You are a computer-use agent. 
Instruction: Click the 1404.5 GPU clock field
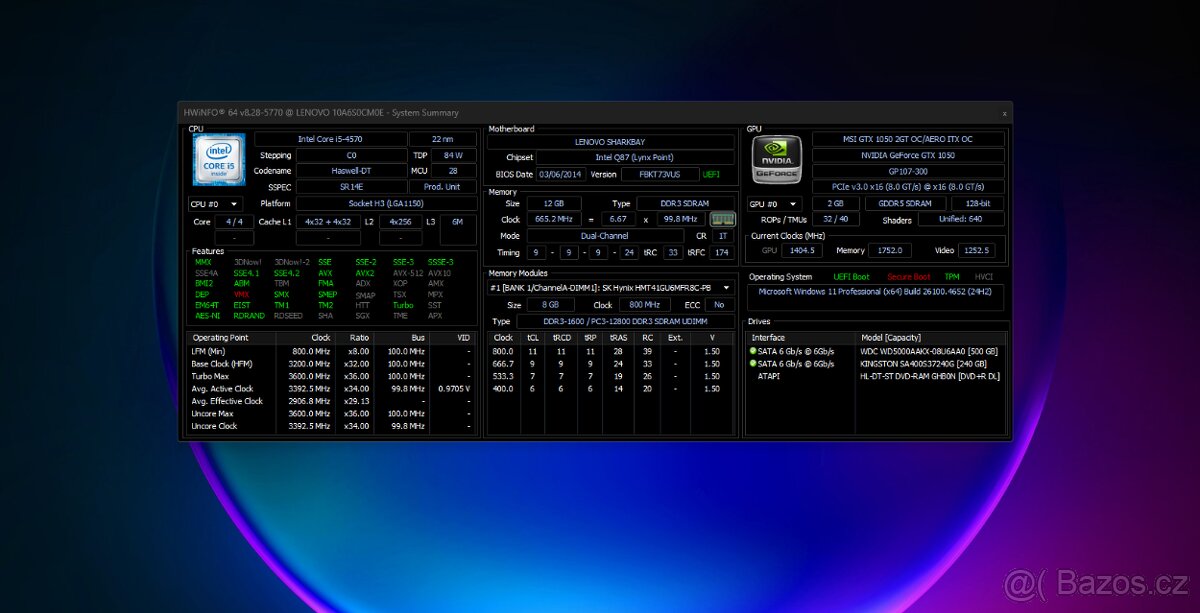(x=801, y=251)
